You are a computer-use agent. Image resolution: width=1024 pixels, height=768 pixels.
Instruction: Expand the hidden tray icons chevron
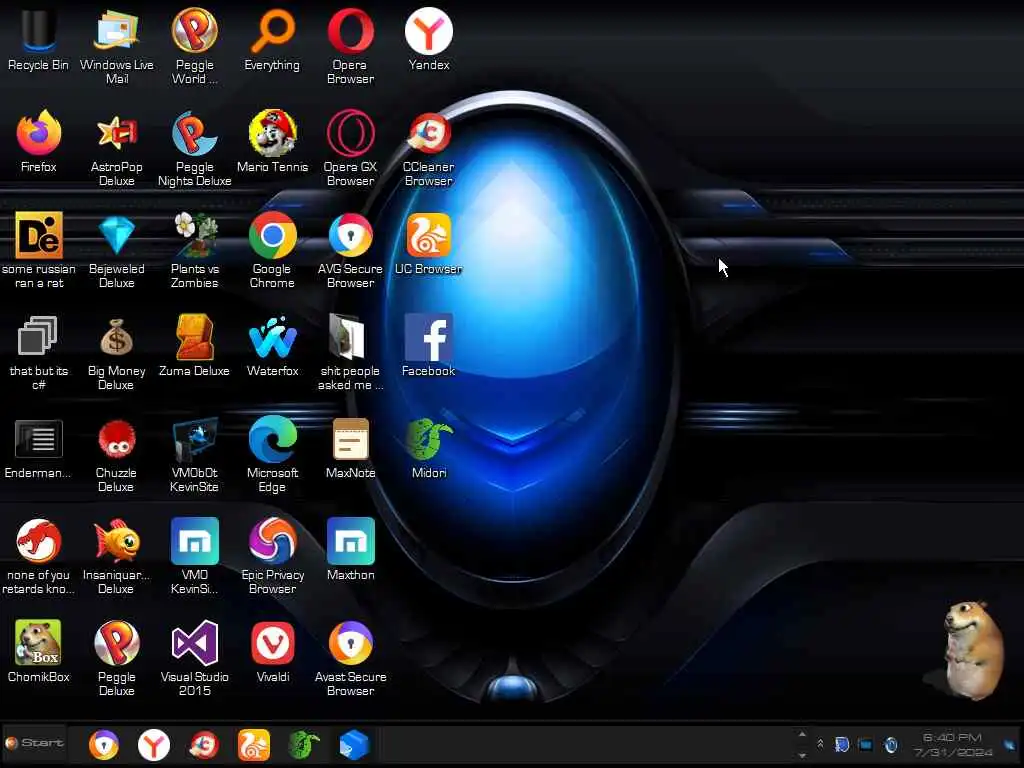820,744
